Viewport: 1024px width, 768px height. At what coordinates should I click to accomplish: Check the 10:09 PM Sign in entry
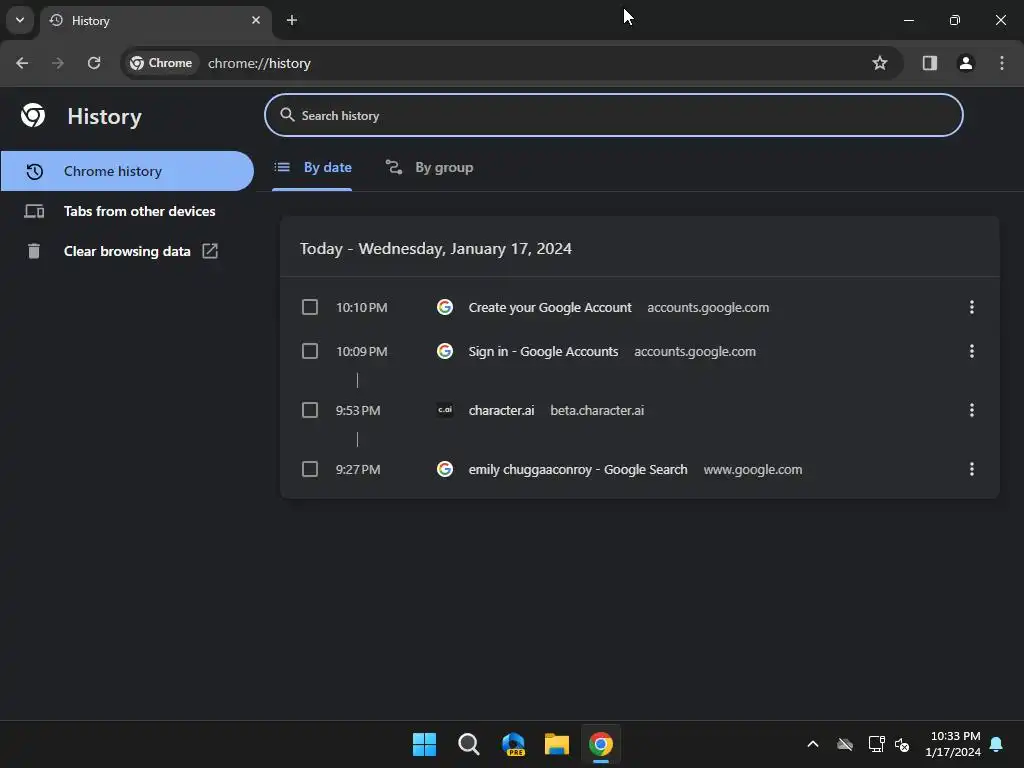click(x=310, y=351)
